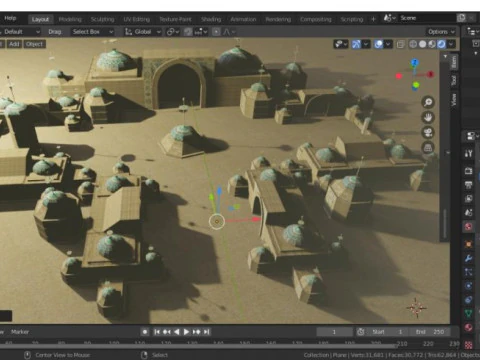This screenshot has width=480, height=360.
Task: Click the pan view hand icon
Action: [x=428, y=117]
